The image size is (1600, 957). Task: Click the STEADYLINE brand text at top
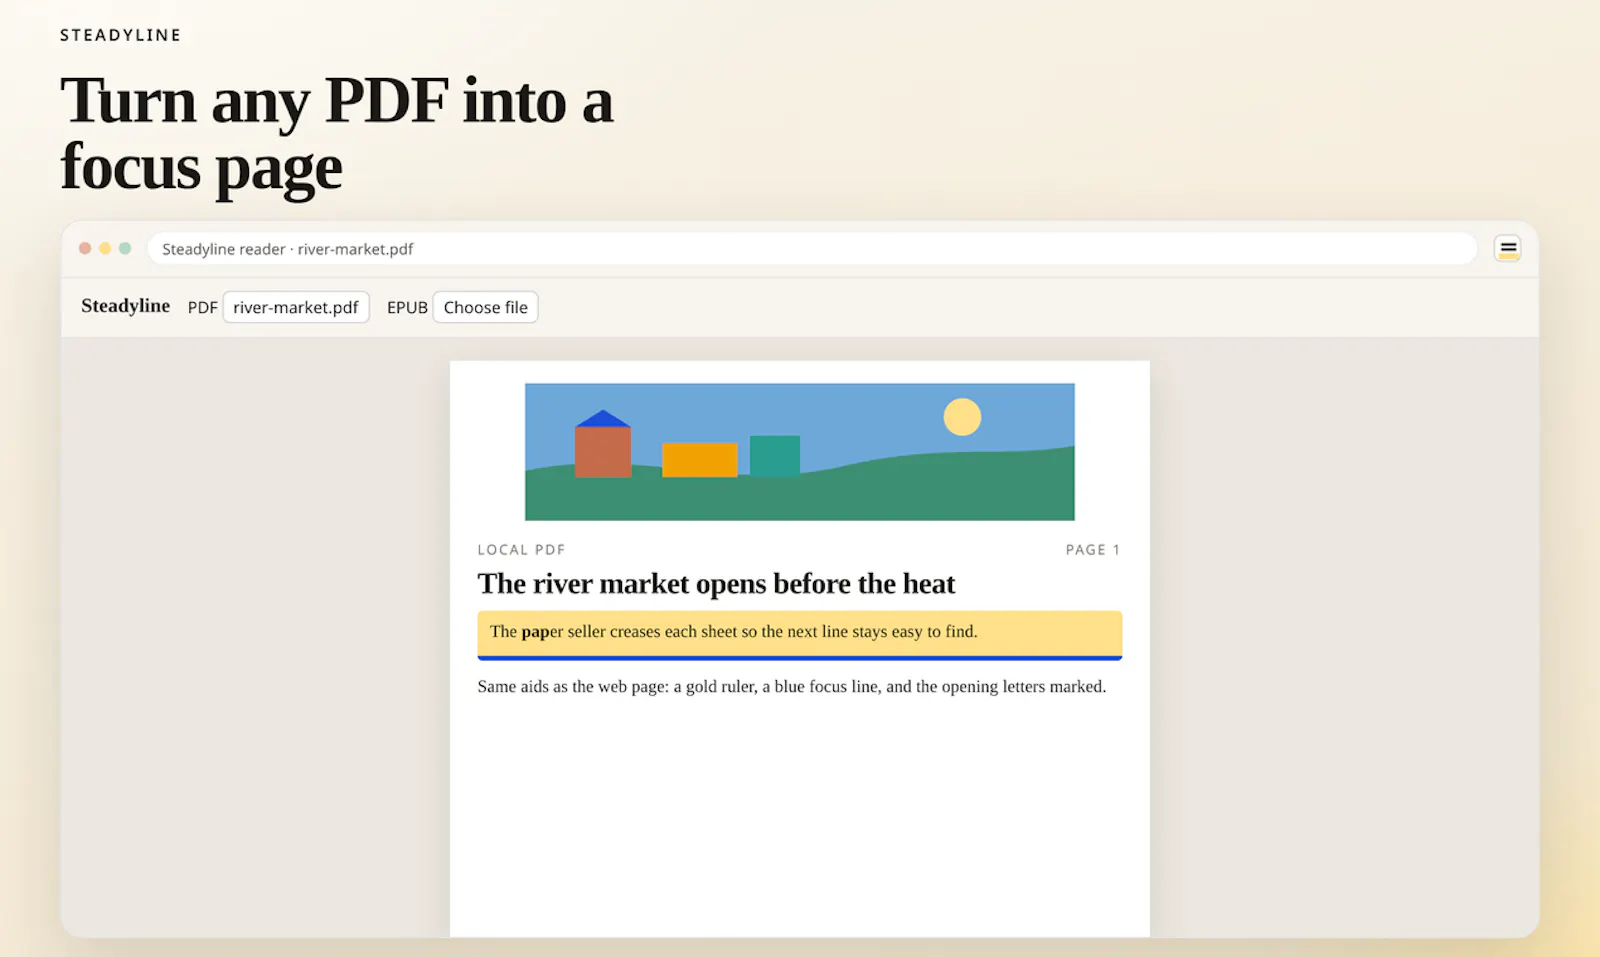point(121,35)
